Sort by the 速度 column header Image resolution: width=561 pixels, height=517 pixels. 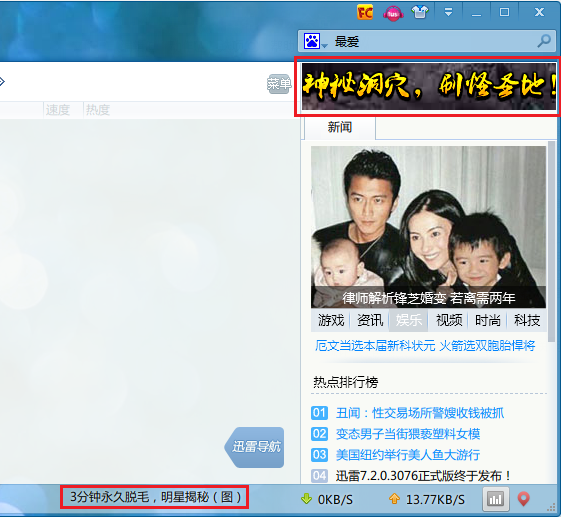(x=58, y=110)
